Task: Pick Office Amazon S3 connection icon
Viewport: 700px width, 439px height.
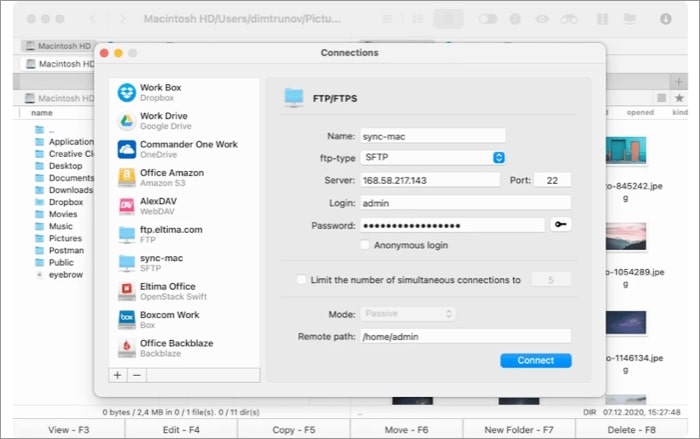Action: click(x=127, y=178)
